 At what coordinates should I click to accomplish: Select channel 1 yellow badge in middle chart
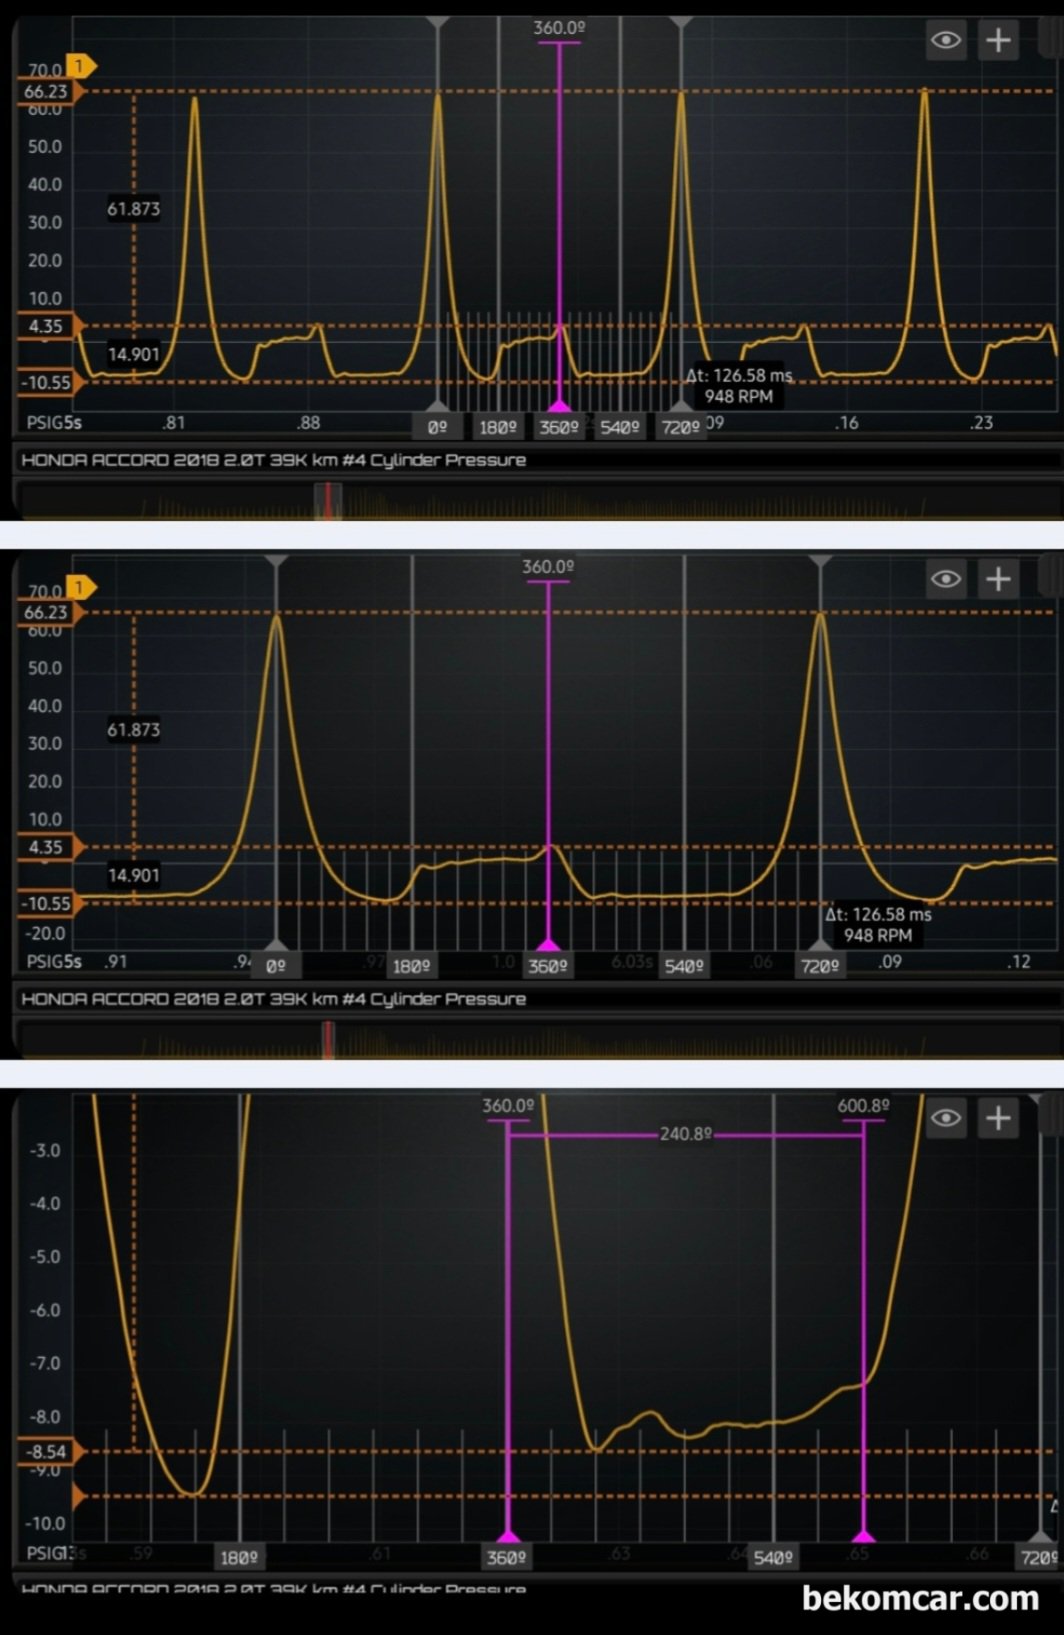(x=80, y=587)
